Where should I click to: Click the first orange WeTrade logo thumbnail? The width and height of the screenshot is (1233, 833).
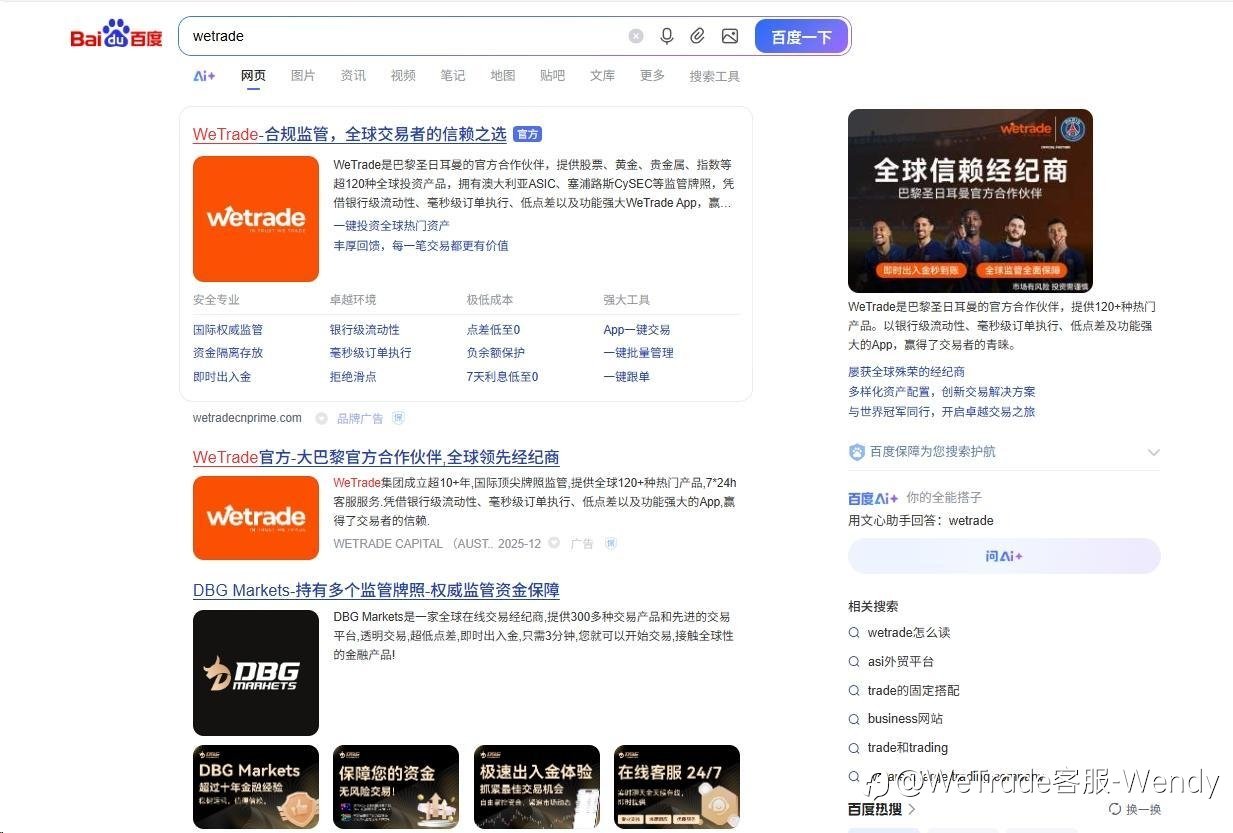pos(256,218)
